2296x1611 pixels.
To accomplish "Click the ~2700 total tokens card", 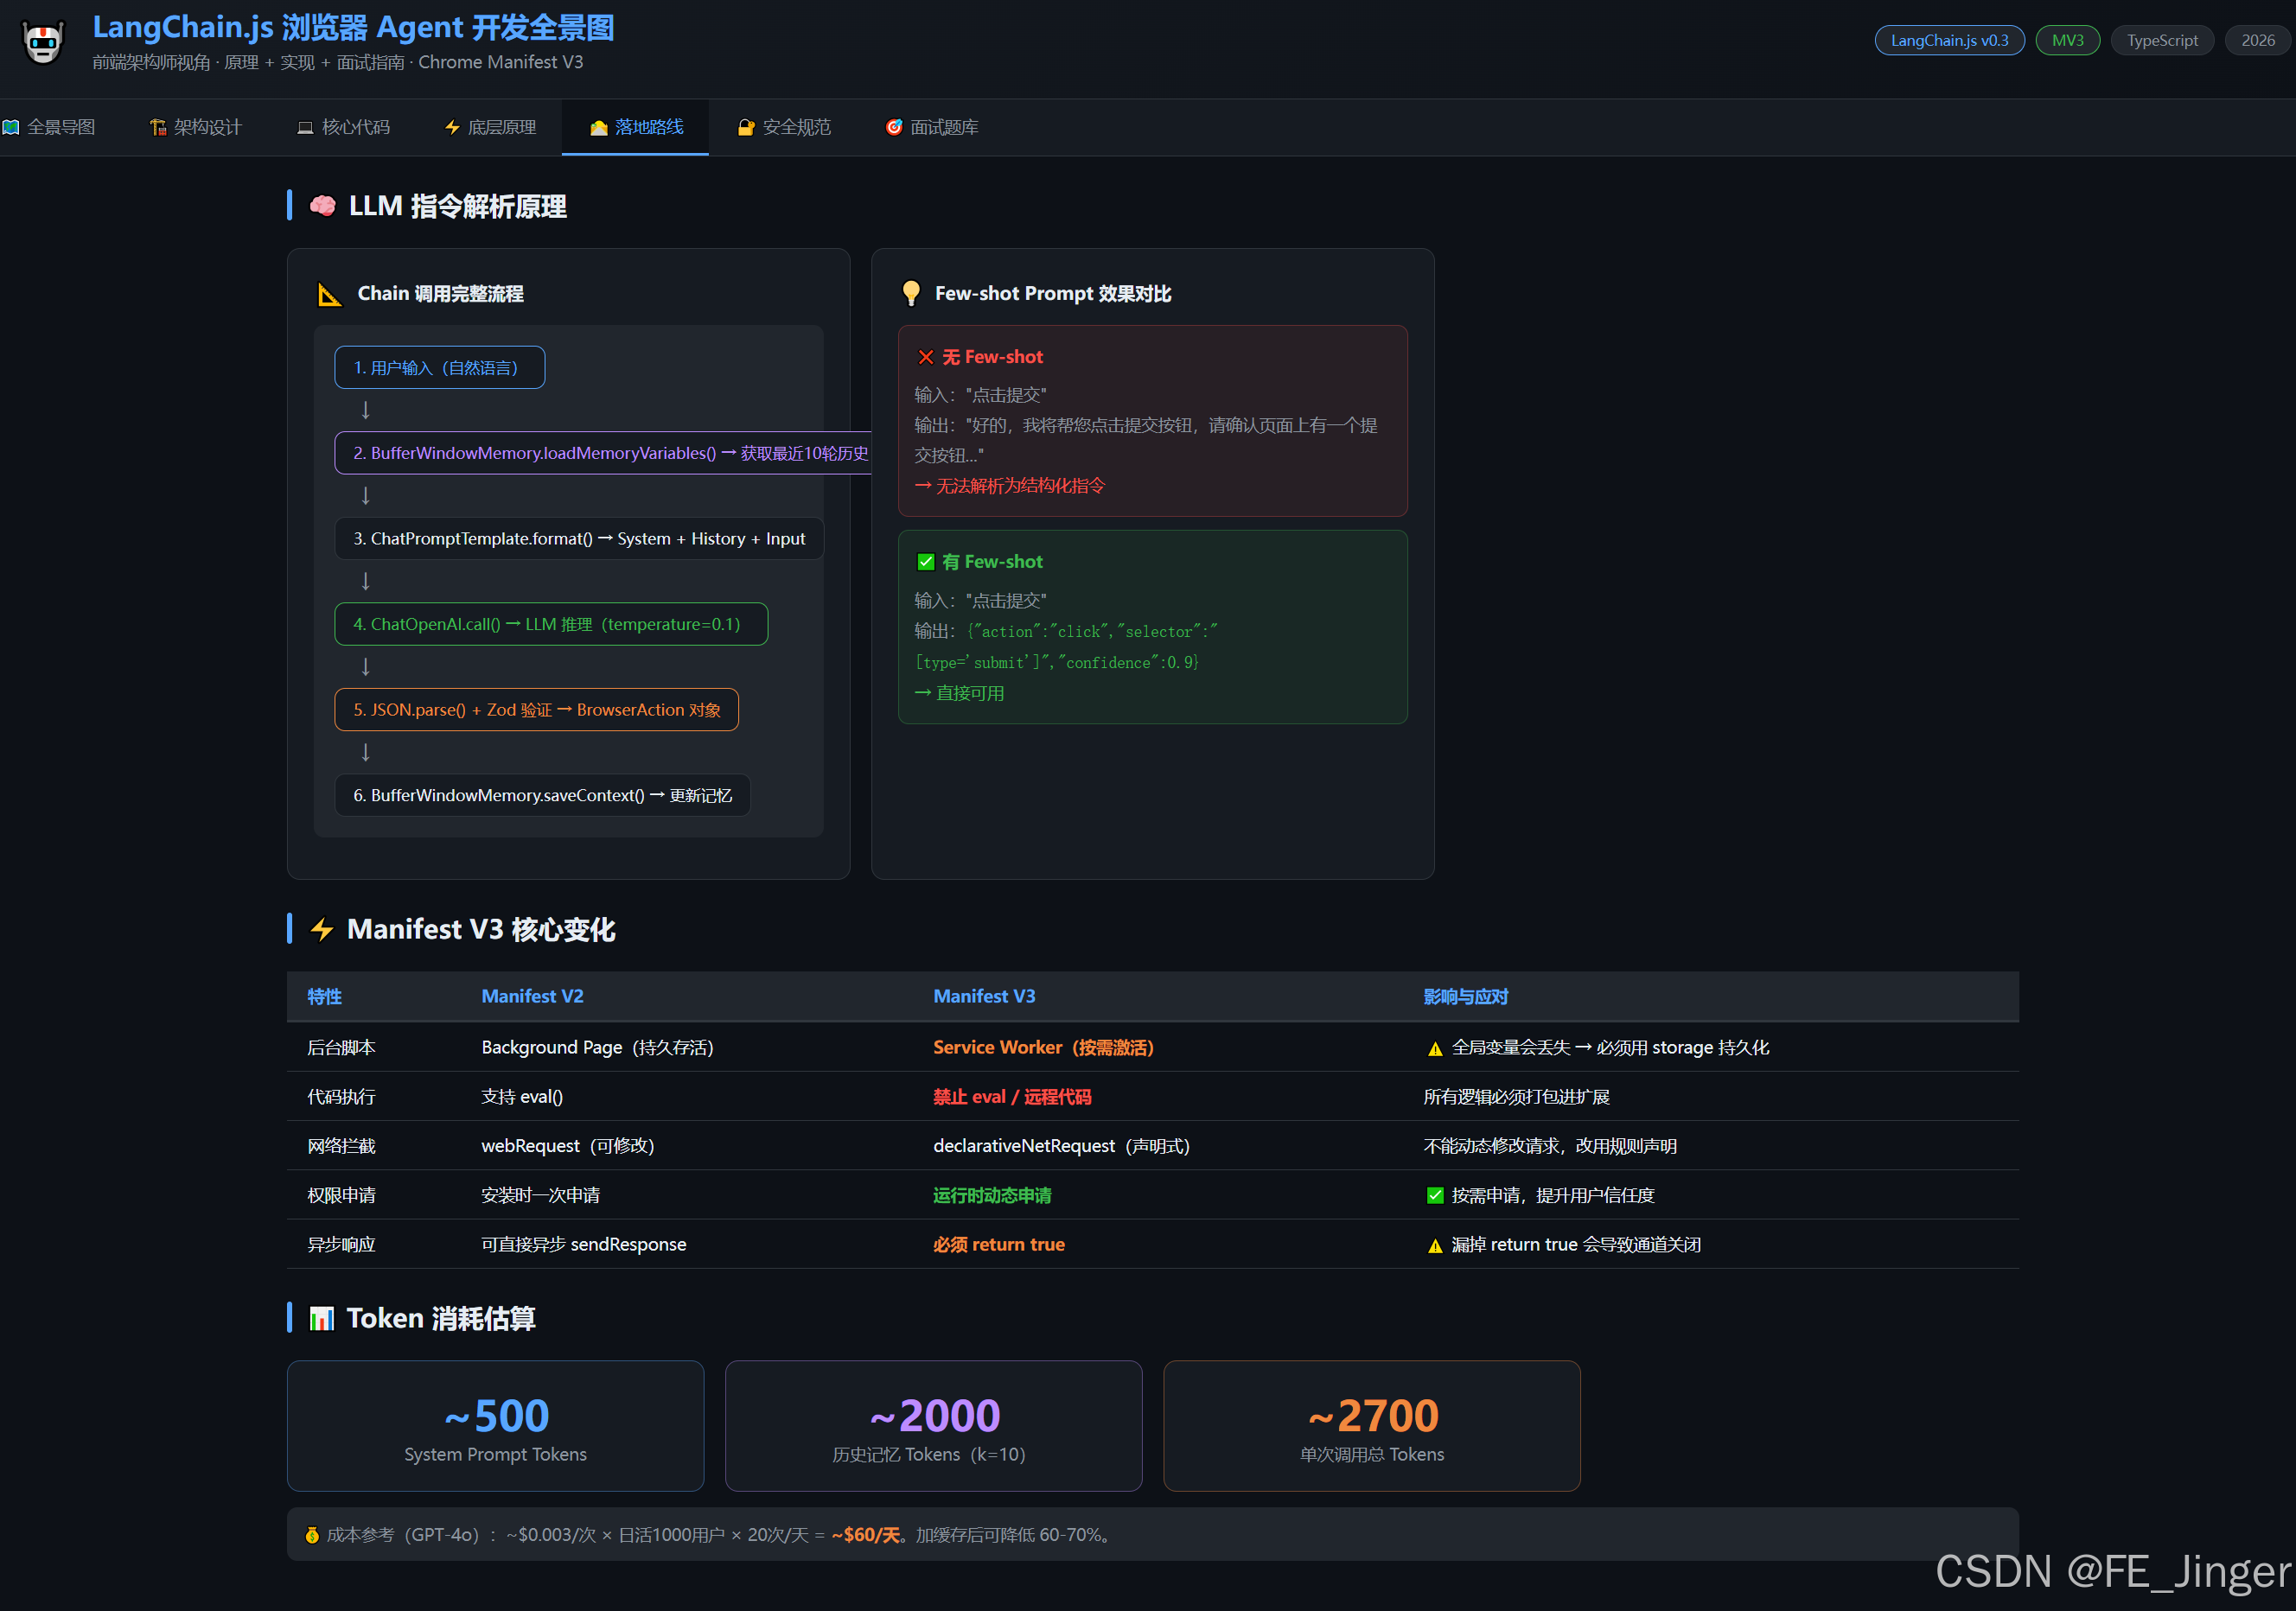I will point(1371,1425).
